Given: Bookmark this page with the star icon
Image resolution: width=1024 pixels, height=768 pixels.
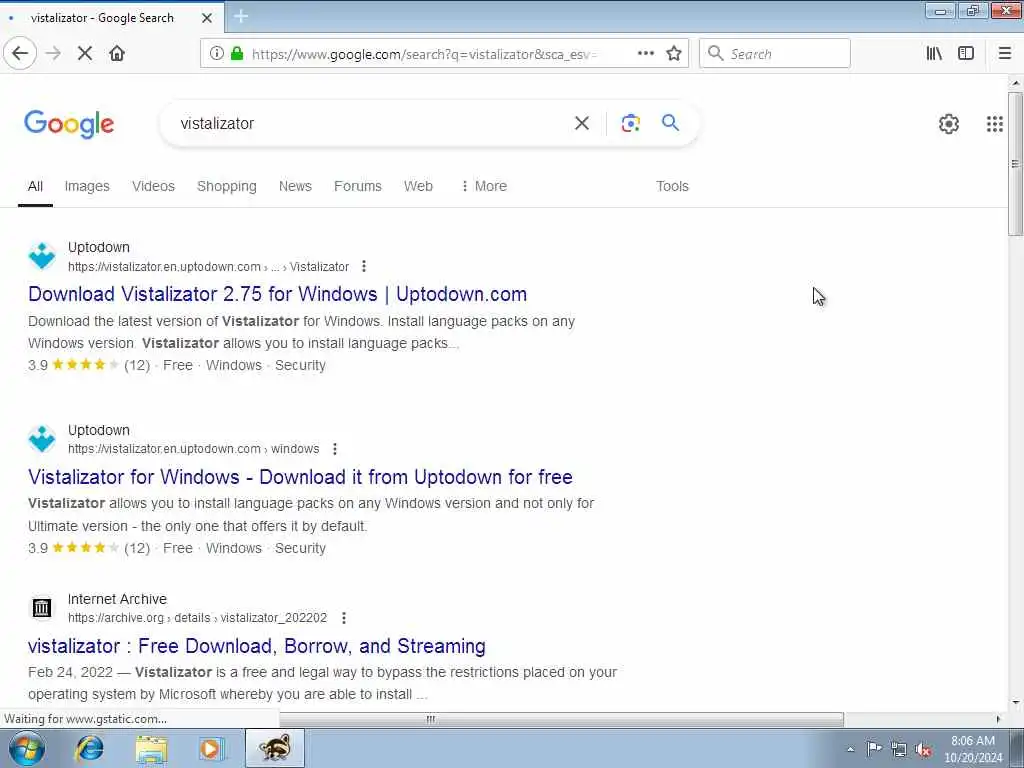Looking at the screenshot, I should click(x=674, y=54).
